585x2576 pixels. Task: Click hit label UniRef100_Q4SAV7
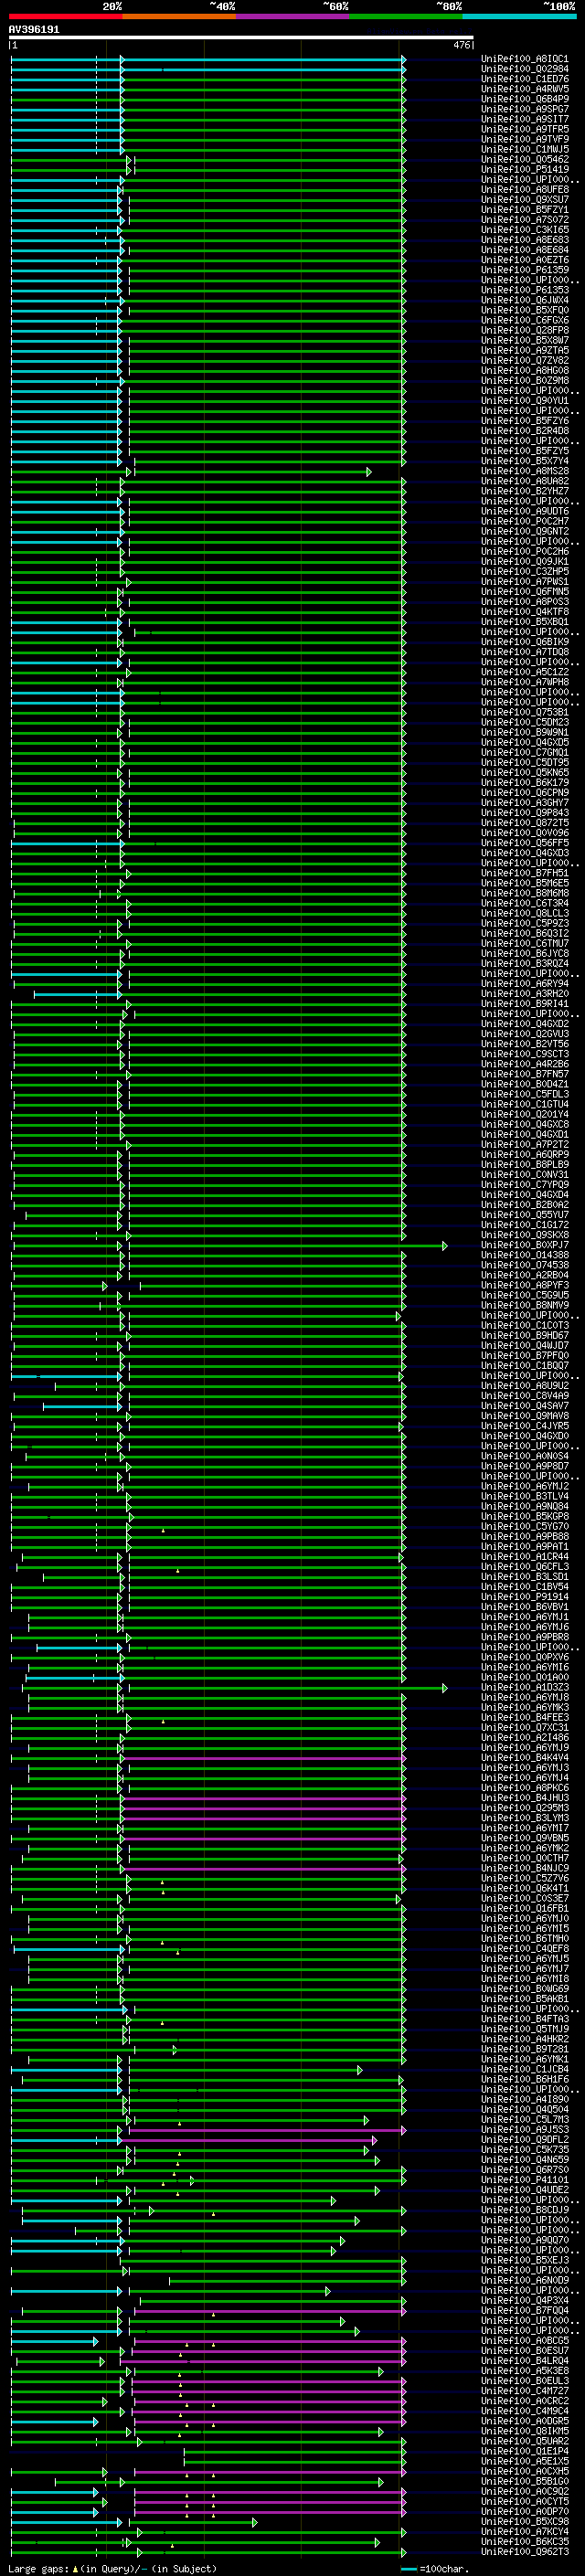click(524, 1406)
